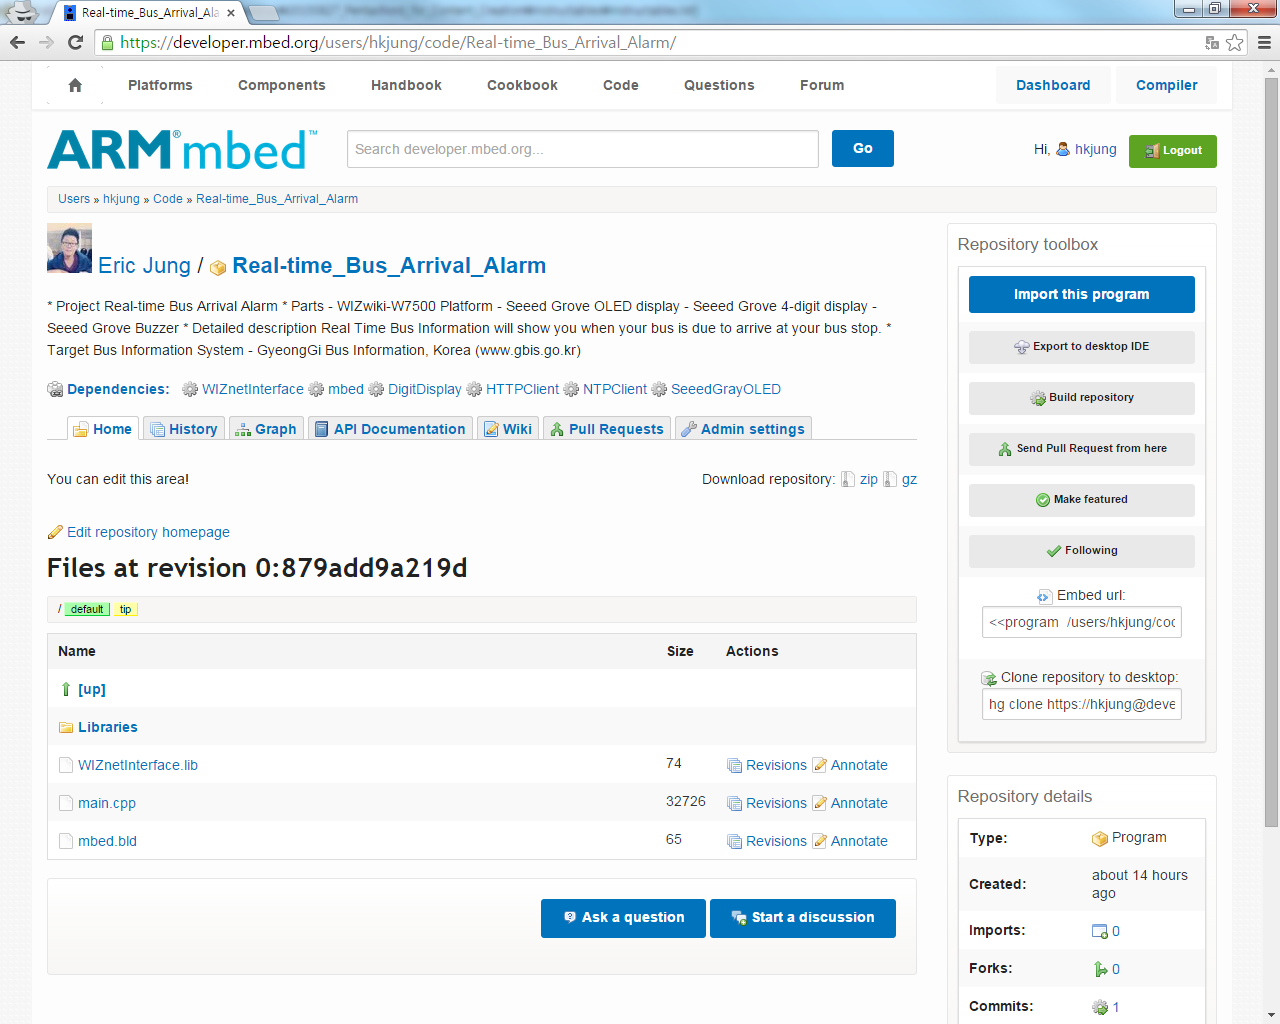Click the user avatar photo of Eric Jung
Viewport: 1280px width, 1024px height.
69,248
